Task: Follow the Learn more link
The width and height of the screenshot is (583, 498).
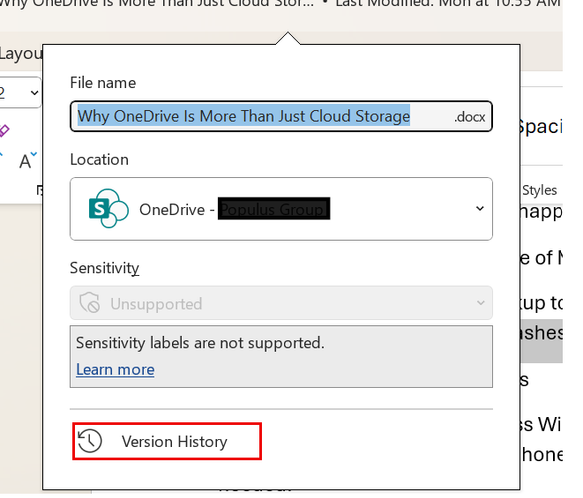Action: click(x=115, y=370)
